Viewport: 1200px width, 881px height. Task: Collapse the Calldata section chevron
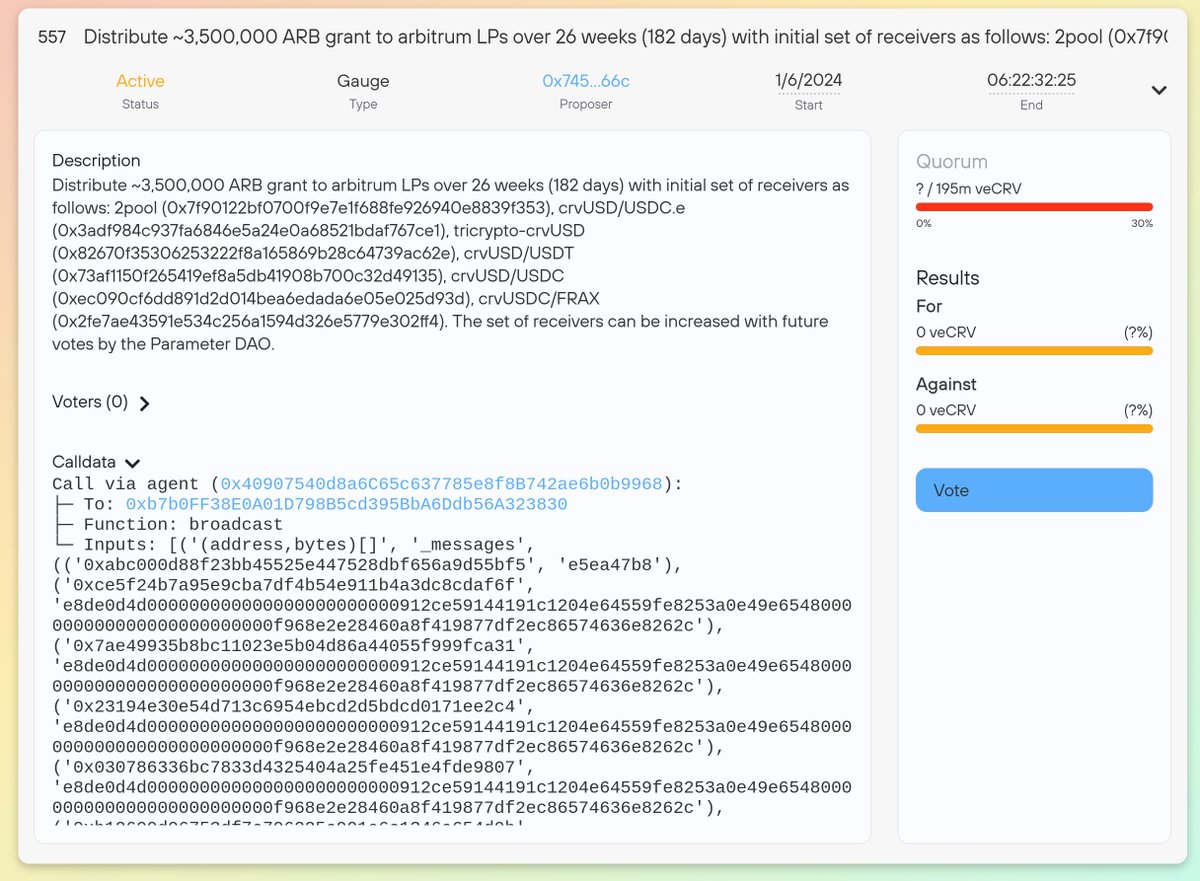coord(133,463)
